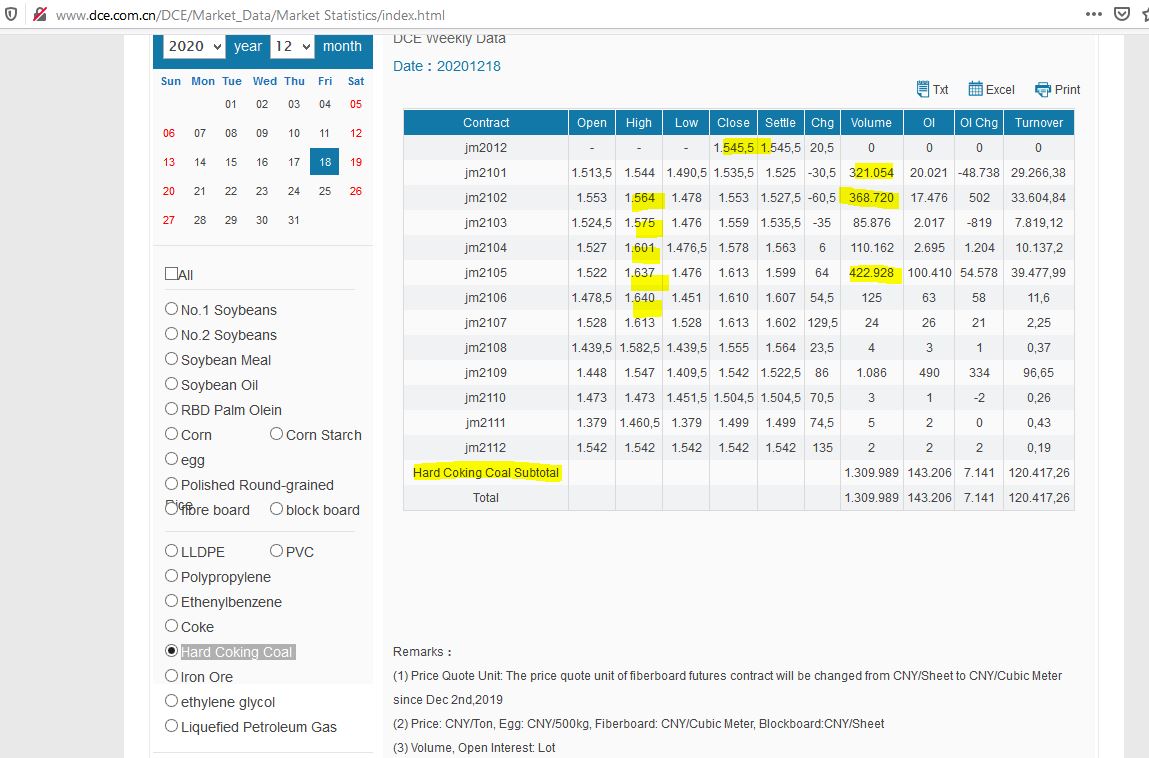Select Hard Coking Coal radio button
Image resolution: width=1149 pixels, height=758 pixels.
click(171, 650)
